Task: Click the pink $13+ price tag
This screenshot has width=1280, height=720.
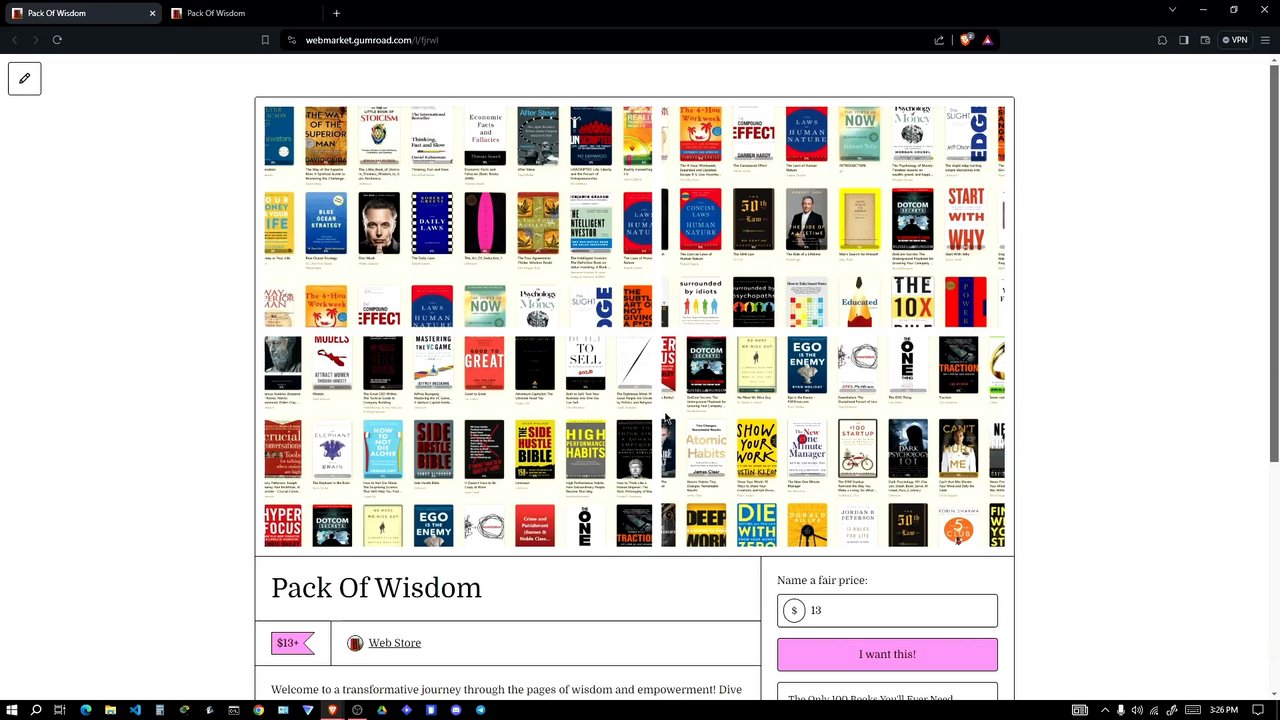Action: tap(292, 643)
